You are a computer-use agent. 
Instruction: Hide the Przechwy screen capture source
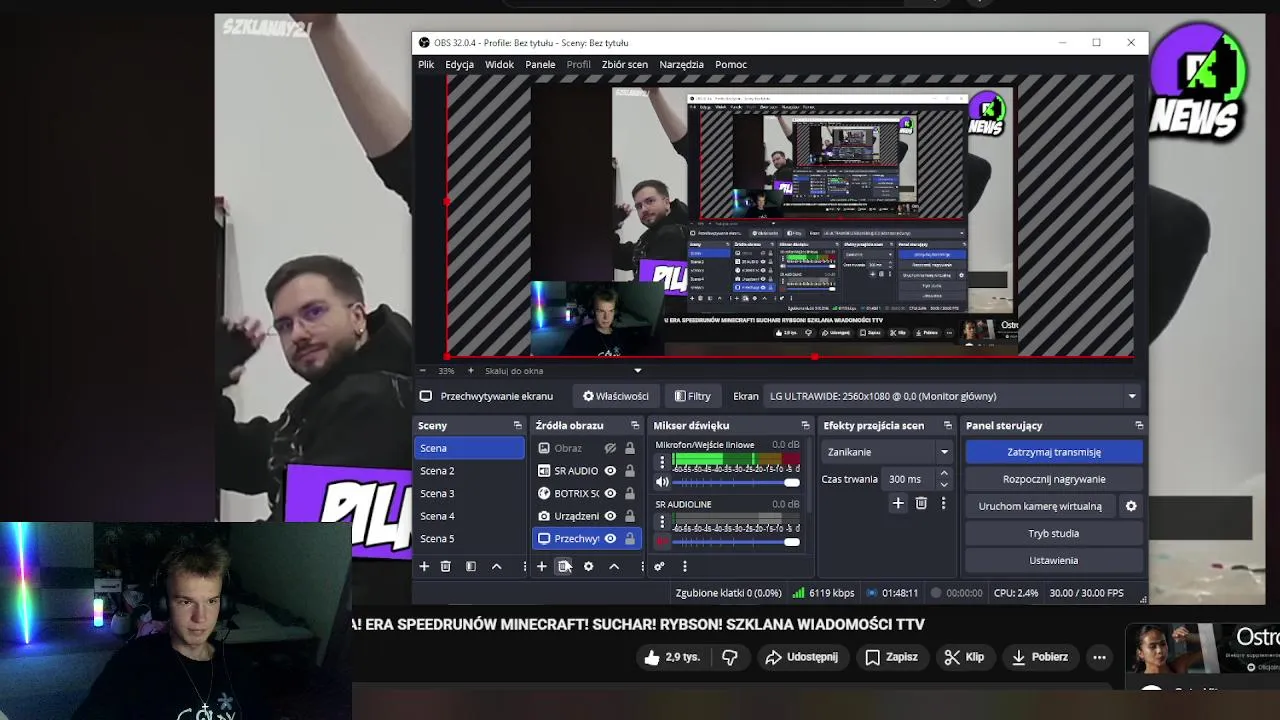pyautogui.click(x=610, y=538)
